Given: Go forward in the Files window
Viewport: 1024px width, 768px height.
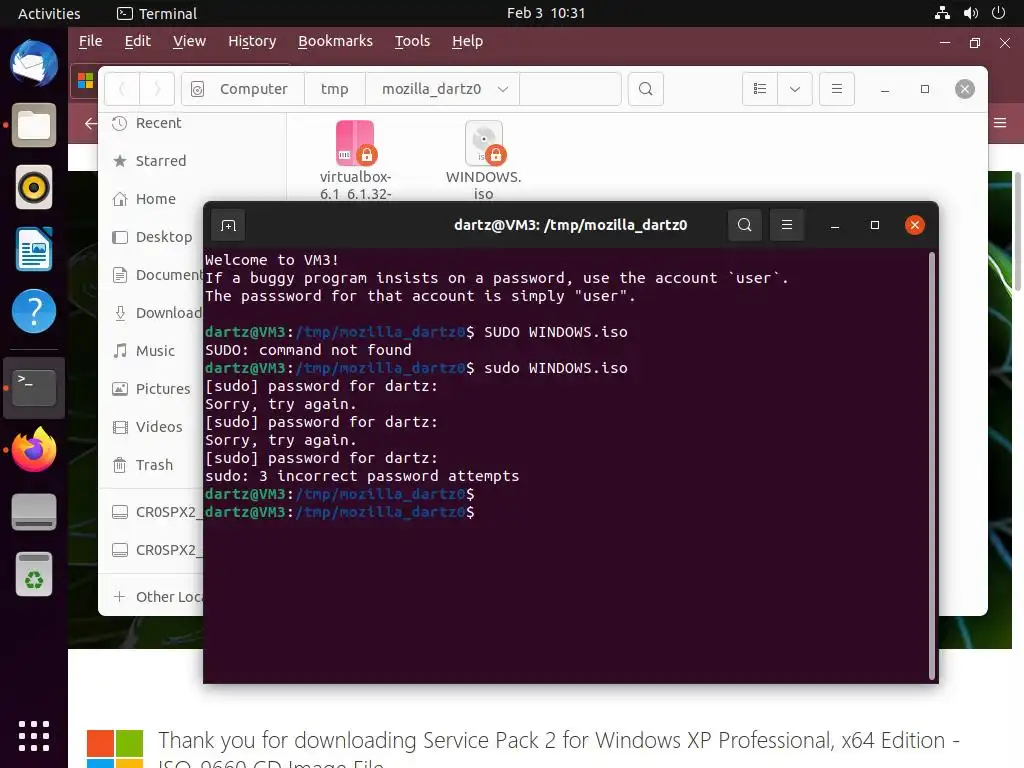Looking at the screenshot, I should [157, 89].
